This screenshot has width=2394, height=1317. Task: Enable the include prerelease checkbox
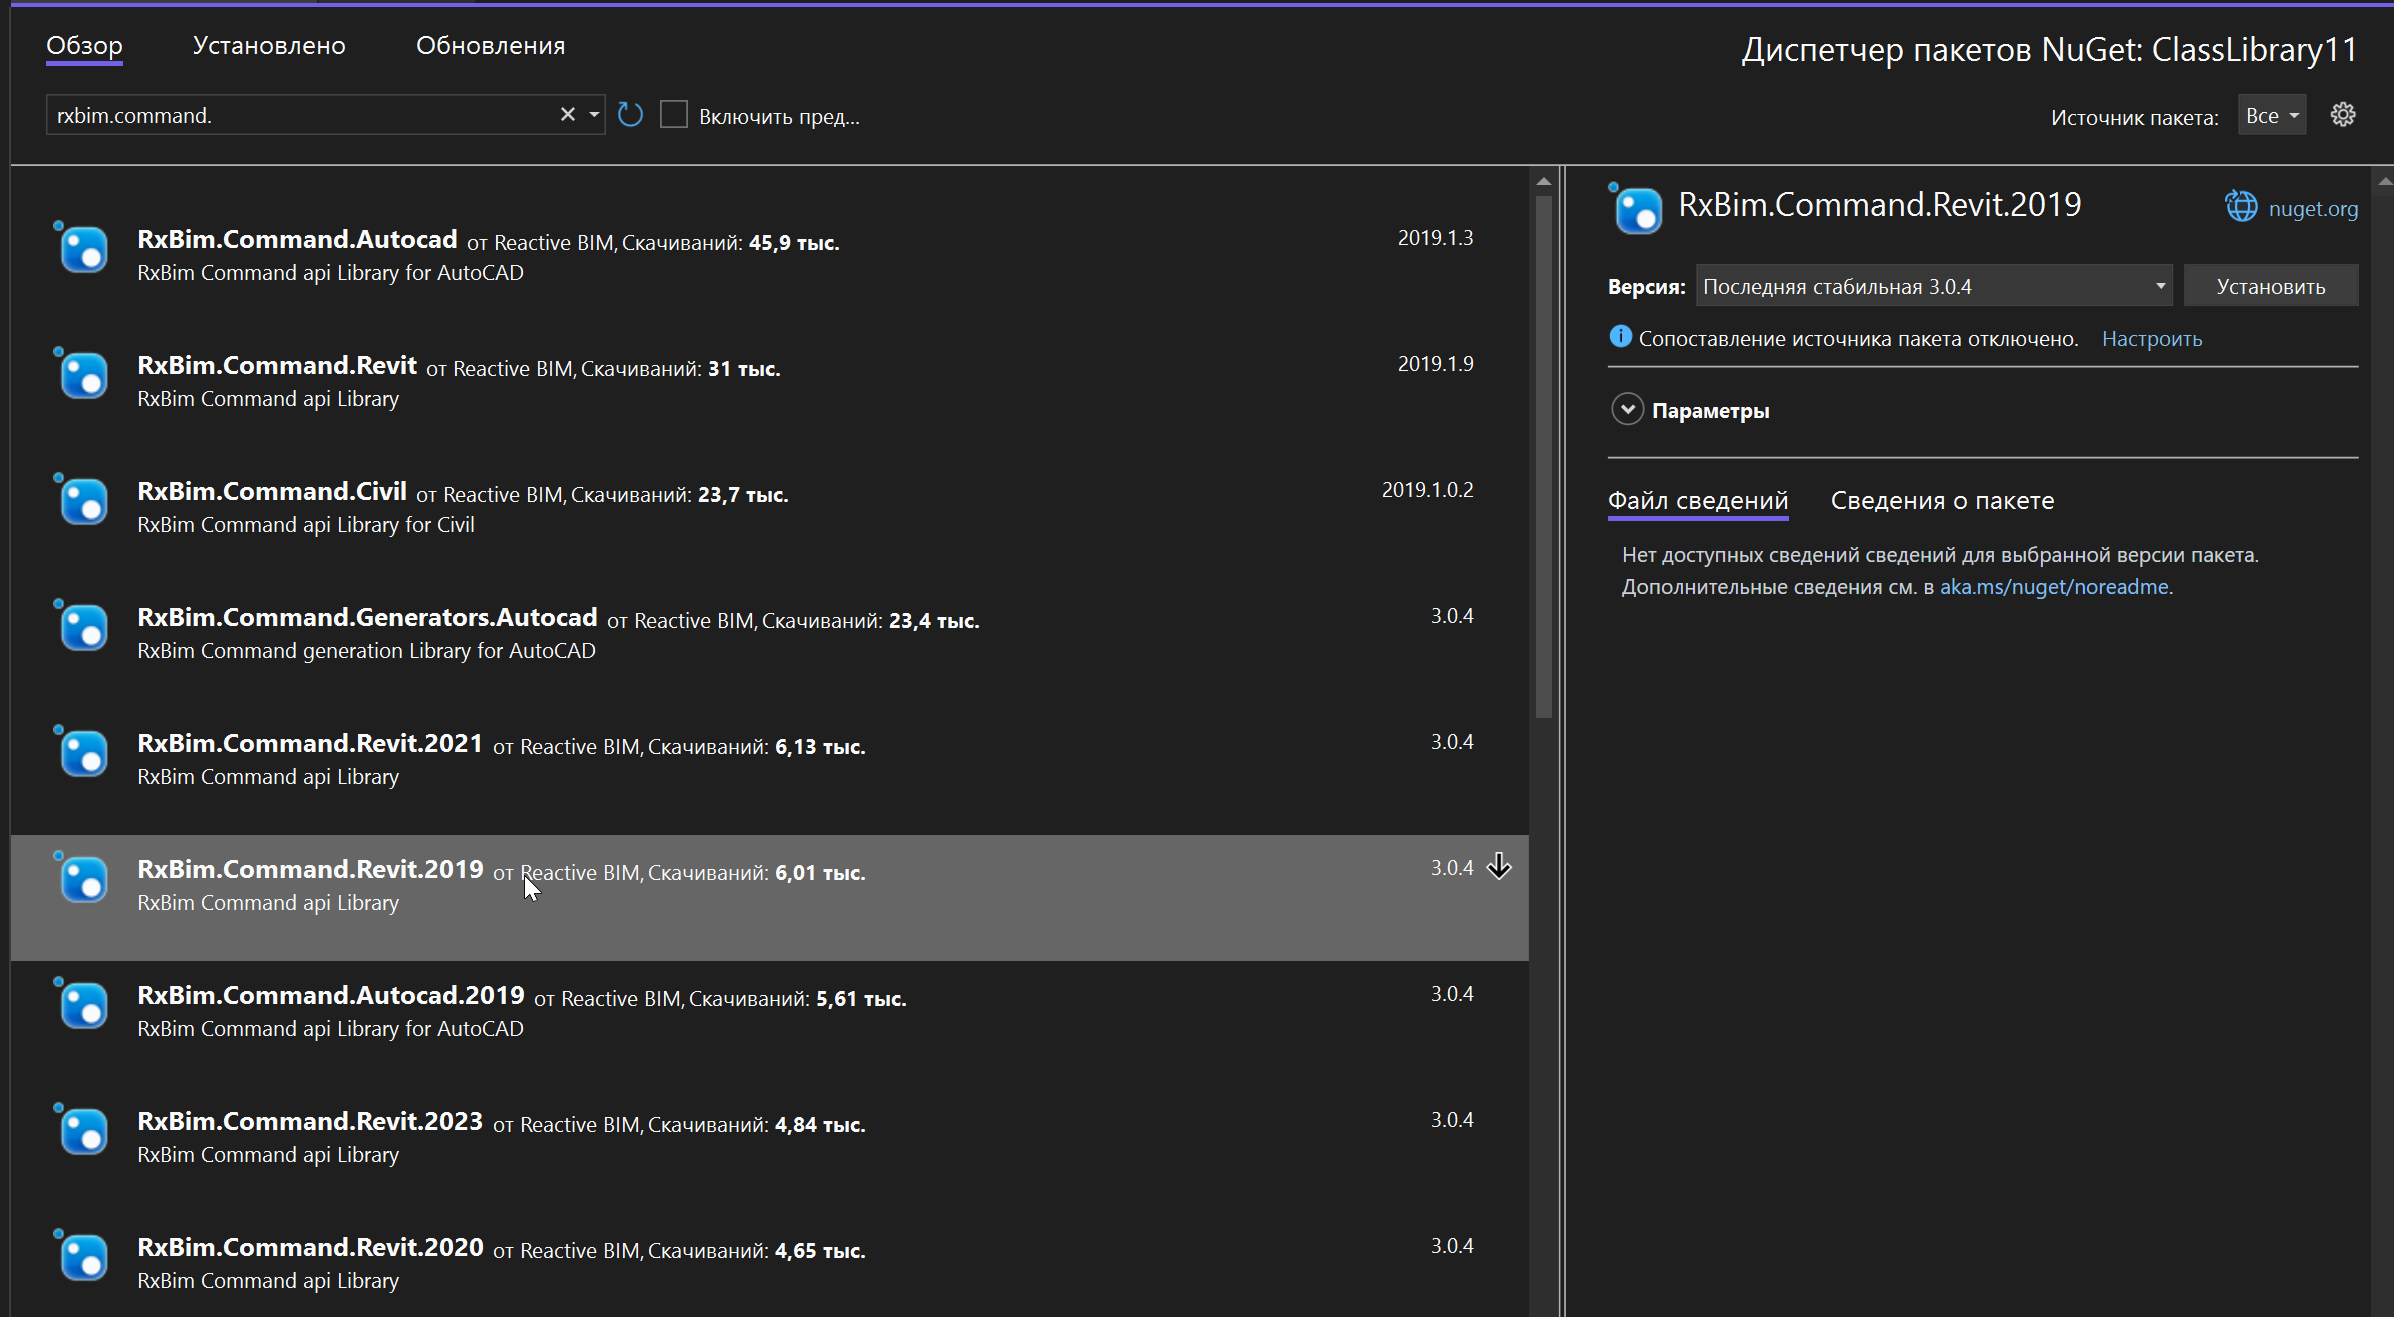pyautogui.click(x=674, y=115)
